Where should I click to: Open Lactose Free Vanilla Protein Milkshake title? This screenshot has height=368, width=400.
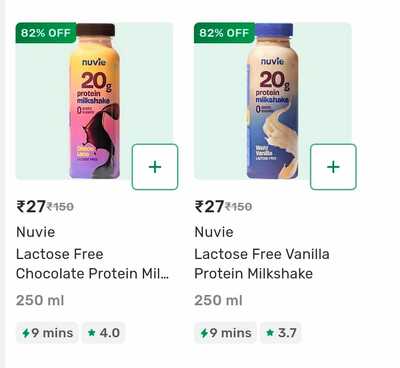[x=262, y=264]
